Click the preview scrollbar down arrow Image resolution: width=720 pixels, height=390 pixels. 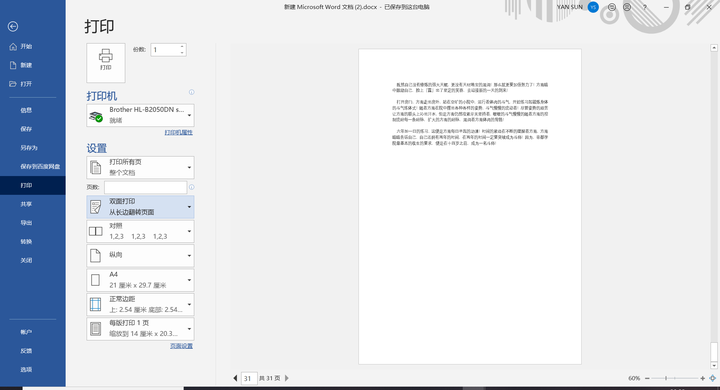point(714,365)
